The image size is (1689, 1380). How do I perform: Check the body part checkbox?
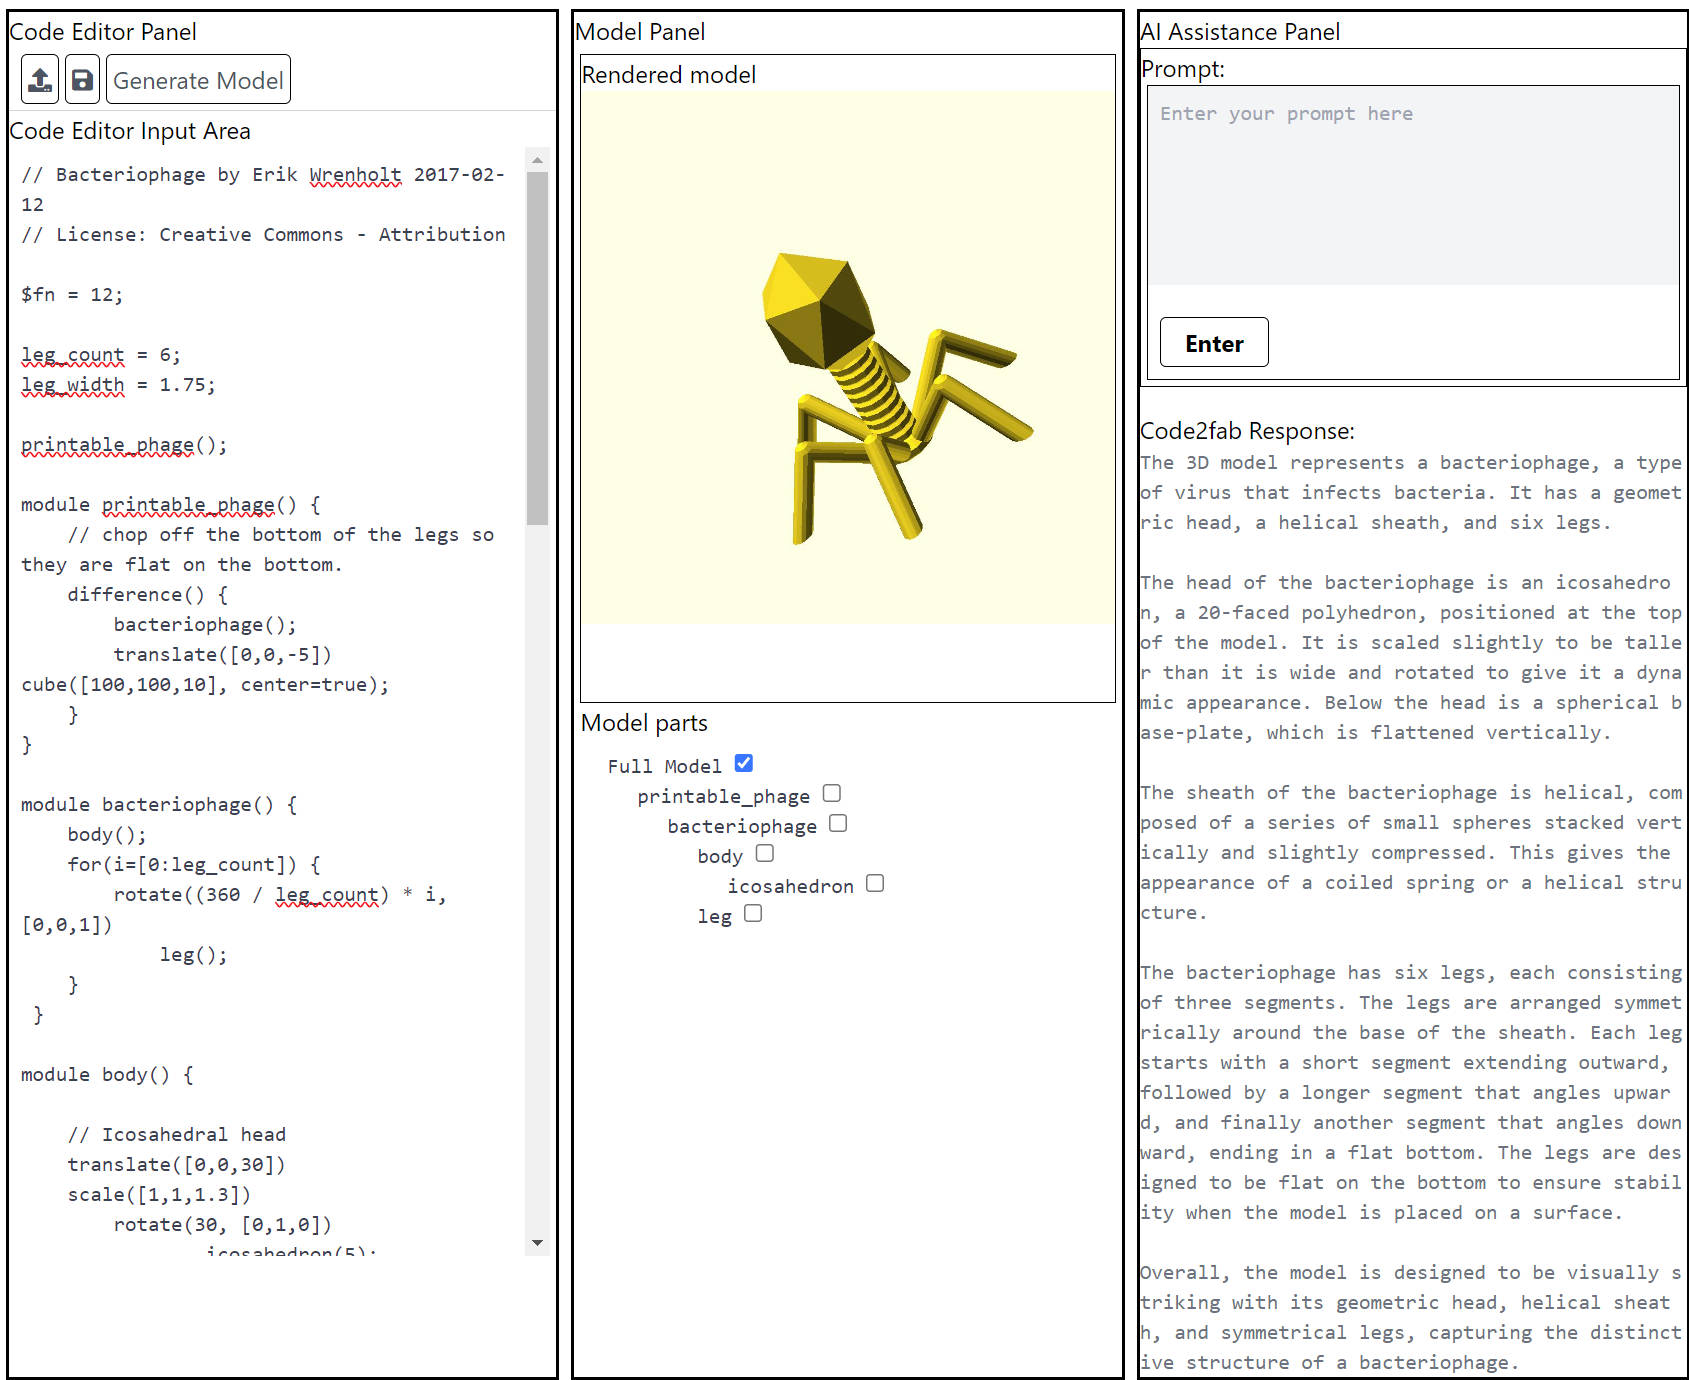pos(764,854)
